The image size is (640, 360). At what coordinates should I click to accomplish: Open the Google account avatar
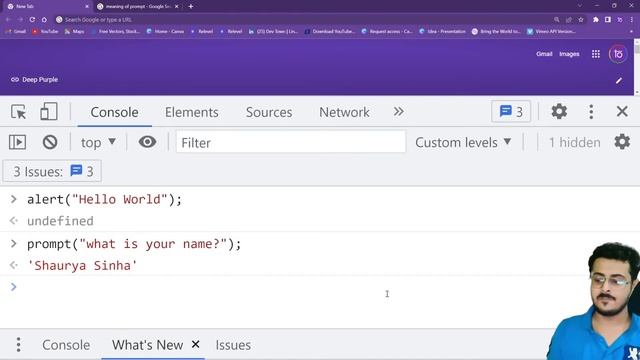[618, 54]
